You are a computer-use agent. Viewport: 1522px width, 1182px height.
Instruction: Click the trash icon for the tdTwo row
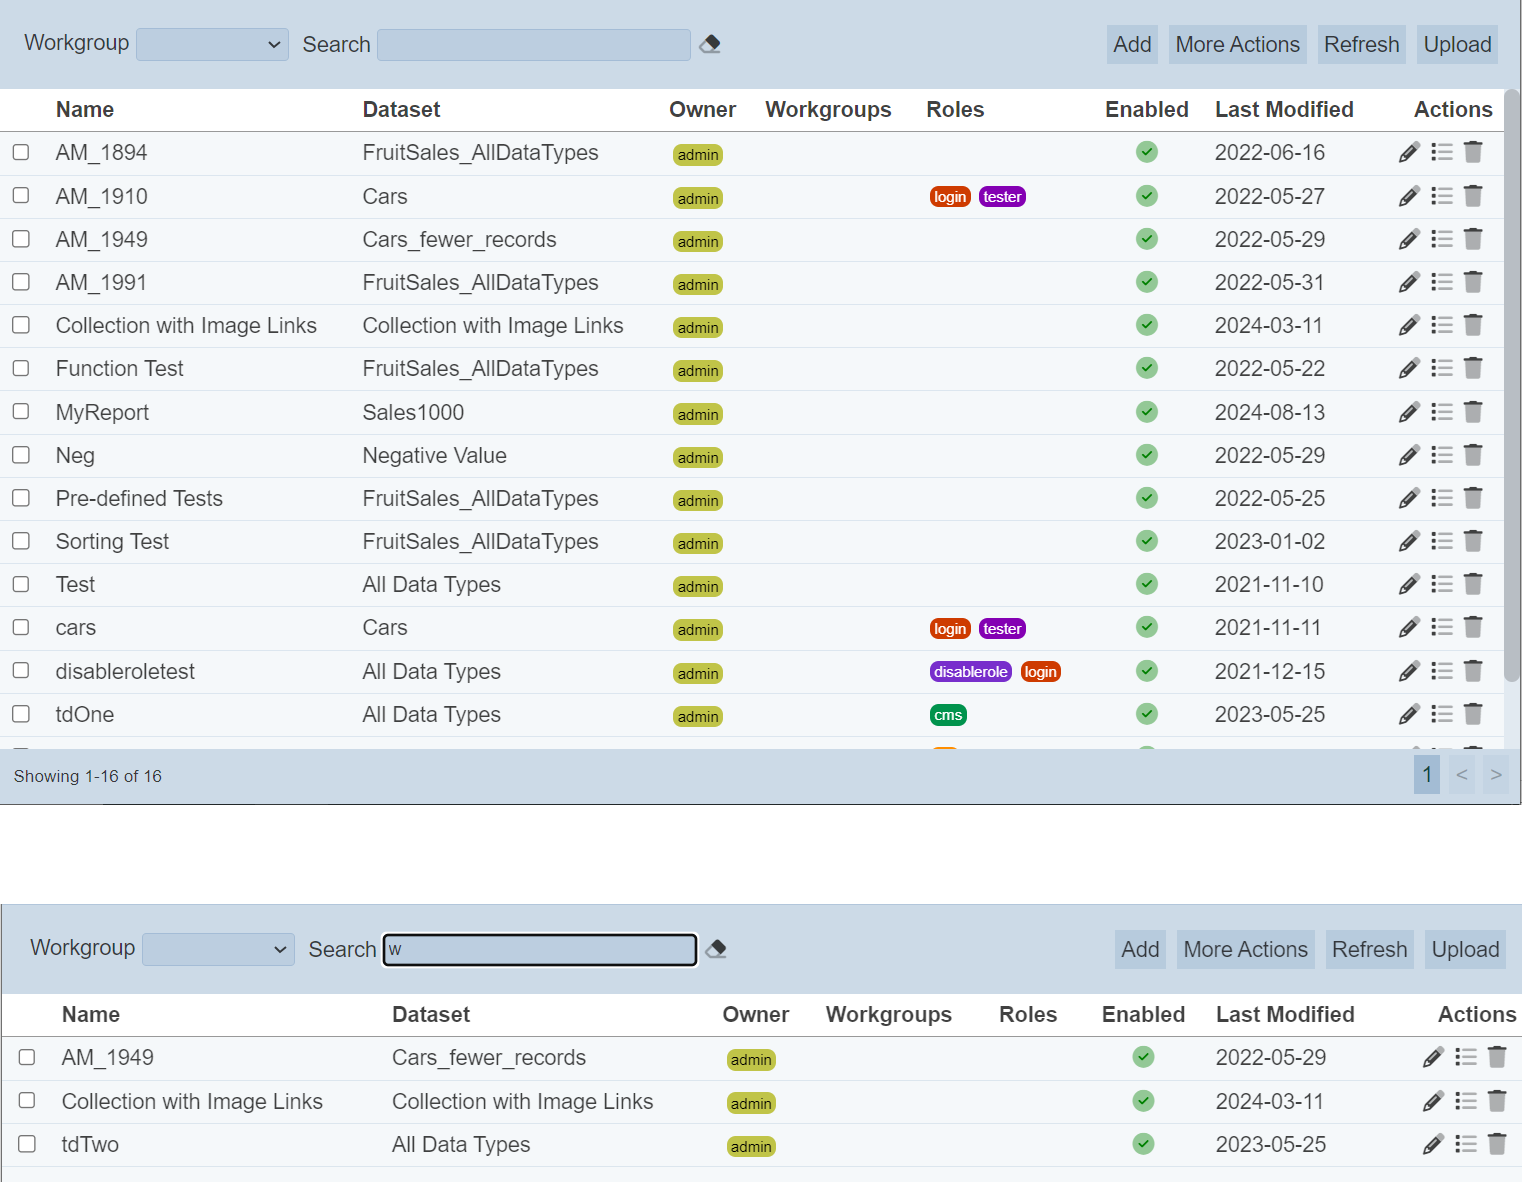[x=1497, y=1144]
